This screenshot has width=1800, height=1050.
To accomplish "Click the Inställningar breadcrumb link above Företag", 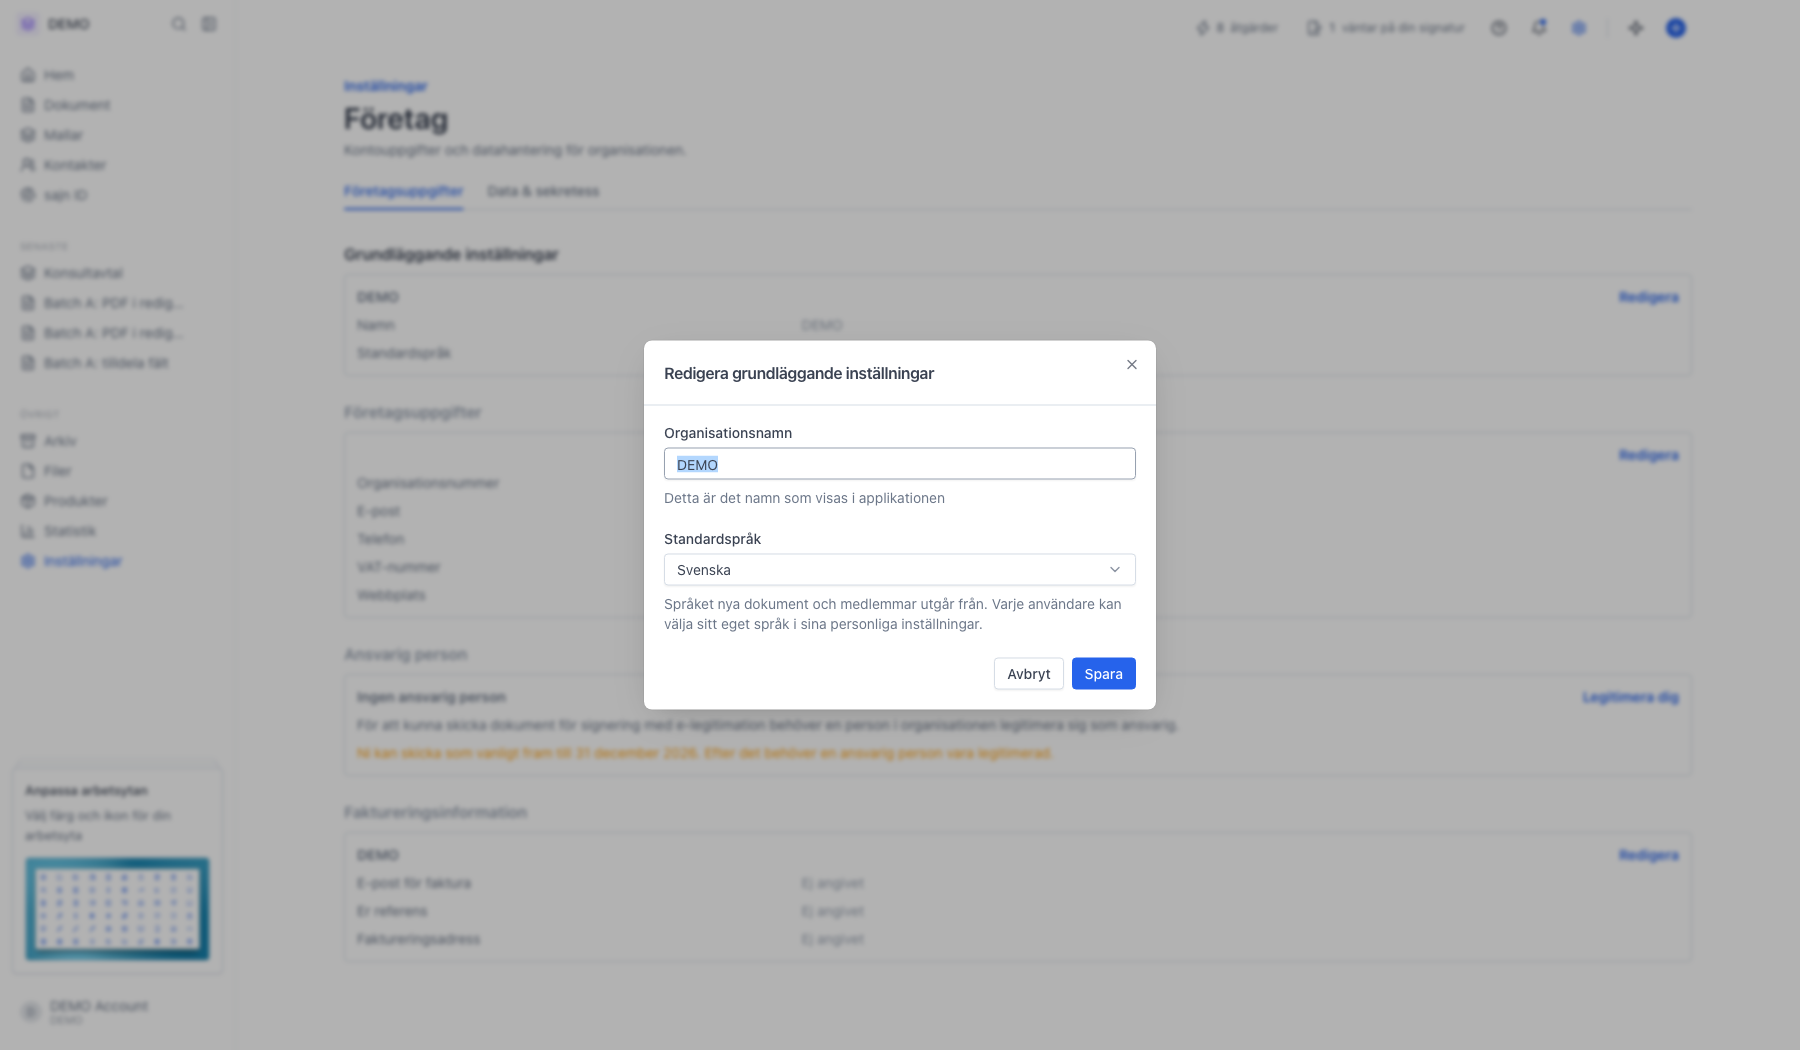I will point(385,86).
